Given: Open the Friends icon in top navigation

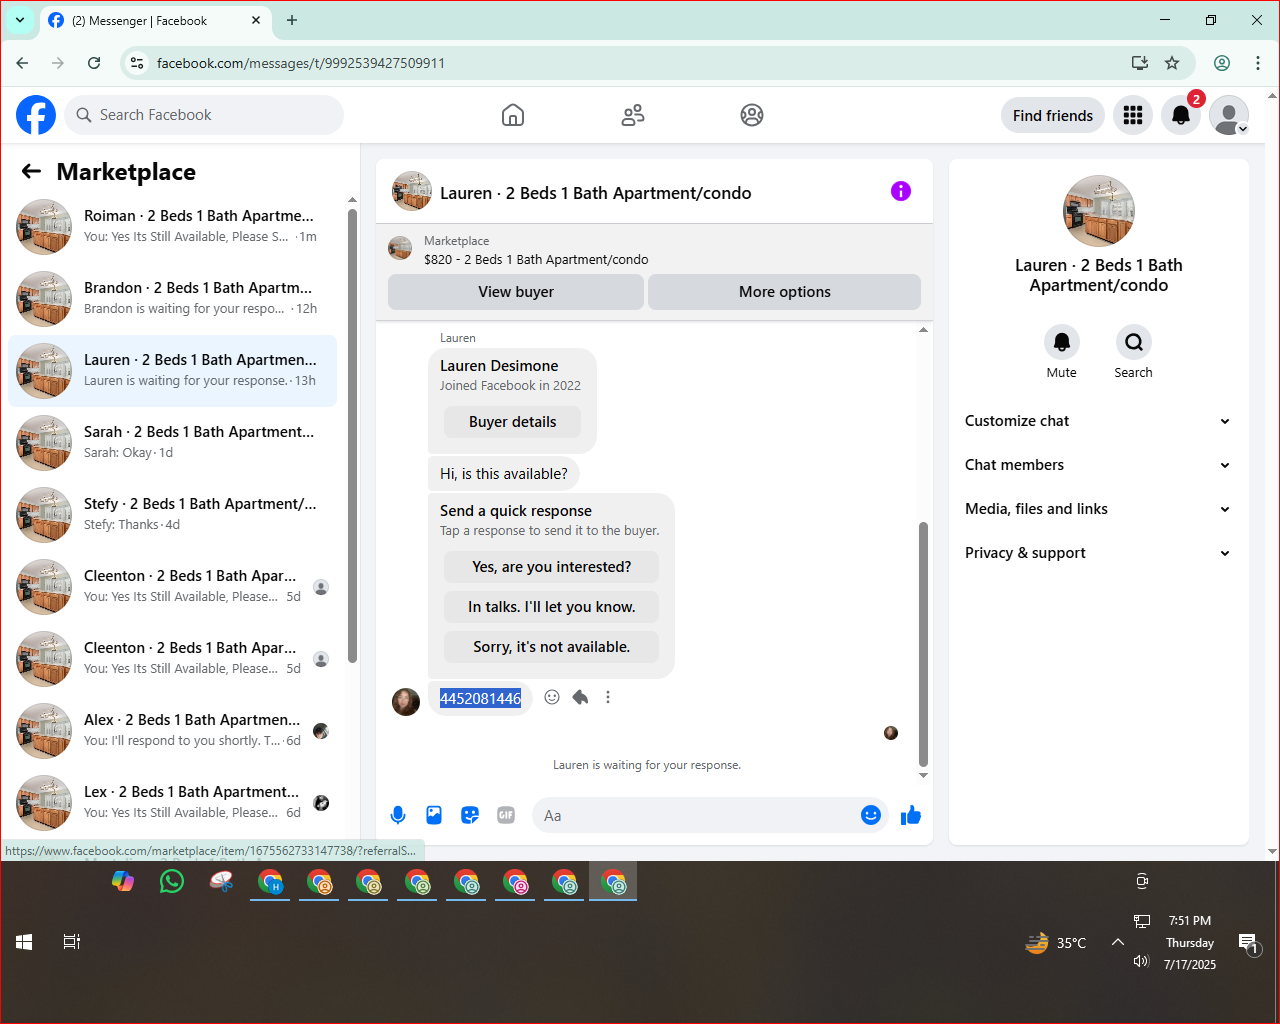Looking at the screenshot, I should coord(633,115).
